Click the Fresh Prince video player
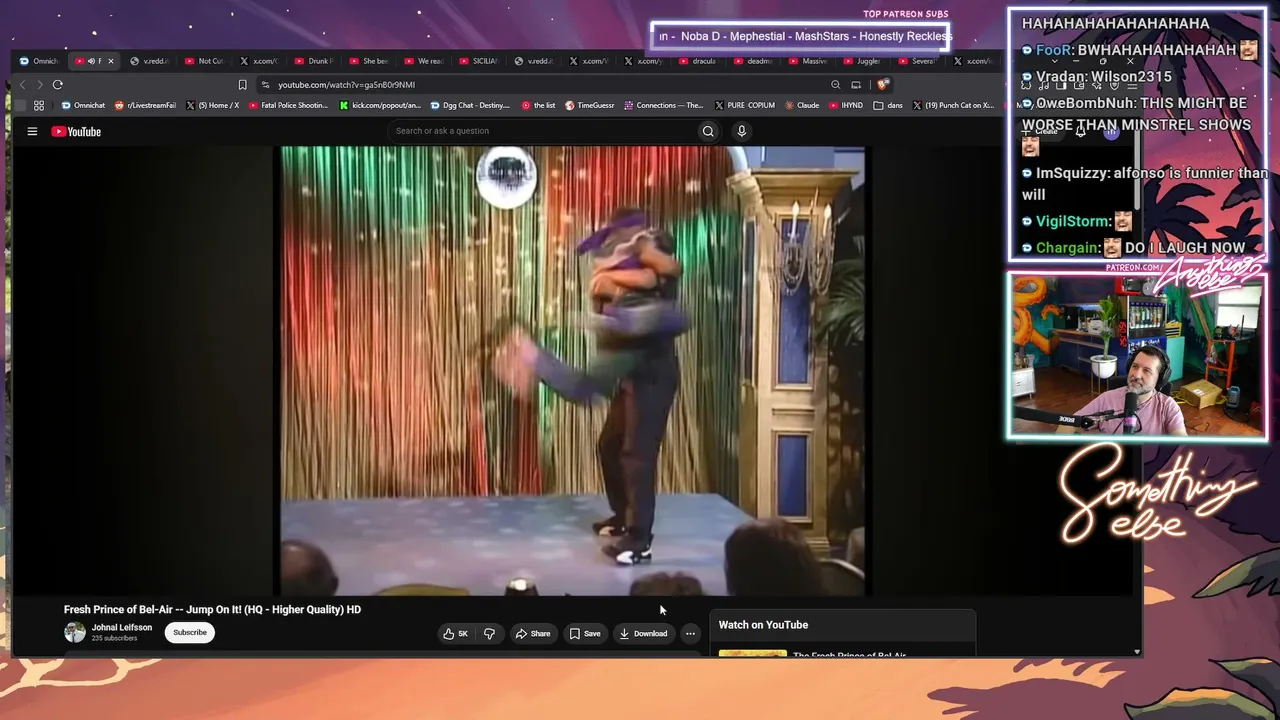This screenshot has width=1280, height=720. coord(572,371)
